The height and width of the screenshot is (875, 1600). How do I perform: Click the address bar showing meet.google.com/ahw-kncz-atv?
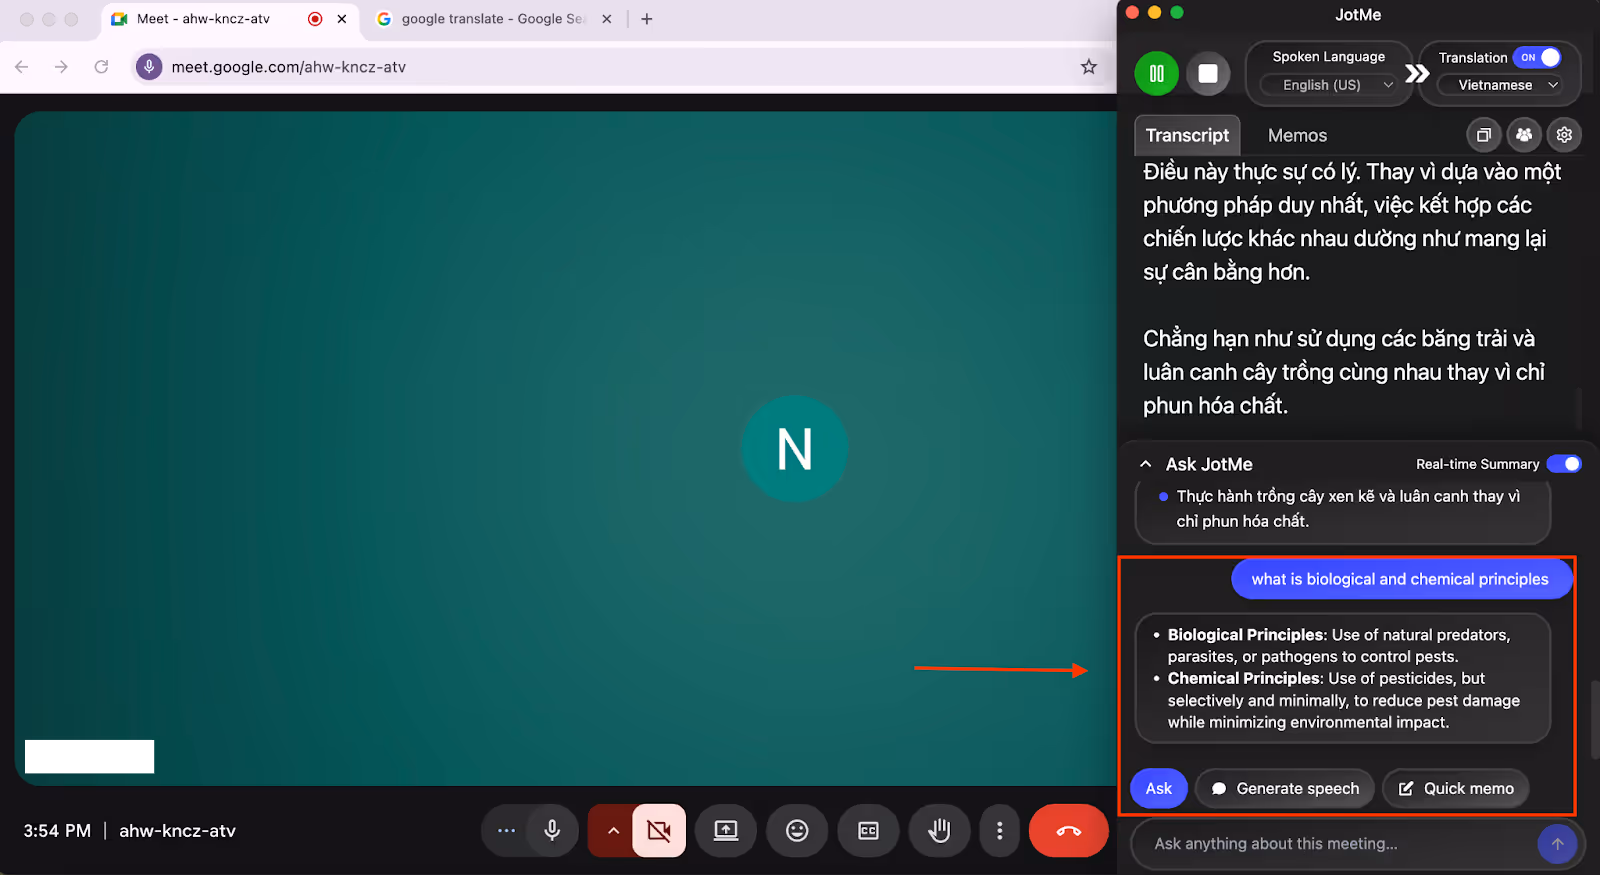(620, 67)
